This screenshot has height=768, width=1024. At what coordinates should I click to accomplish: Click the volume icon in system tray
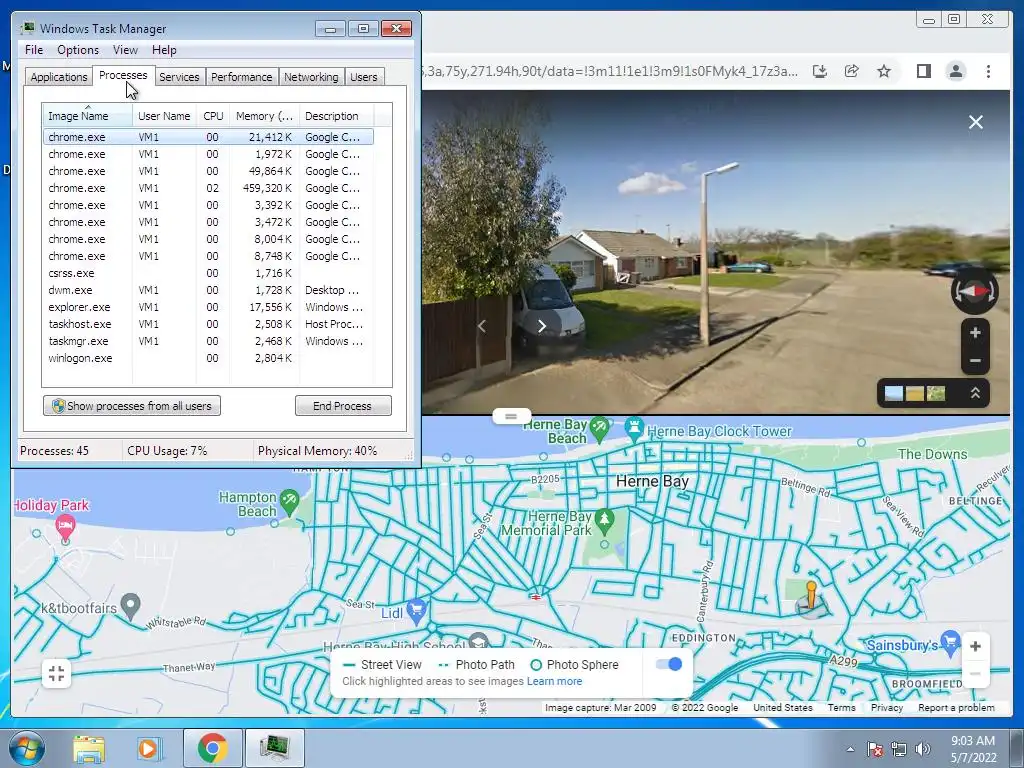point(922,749)
